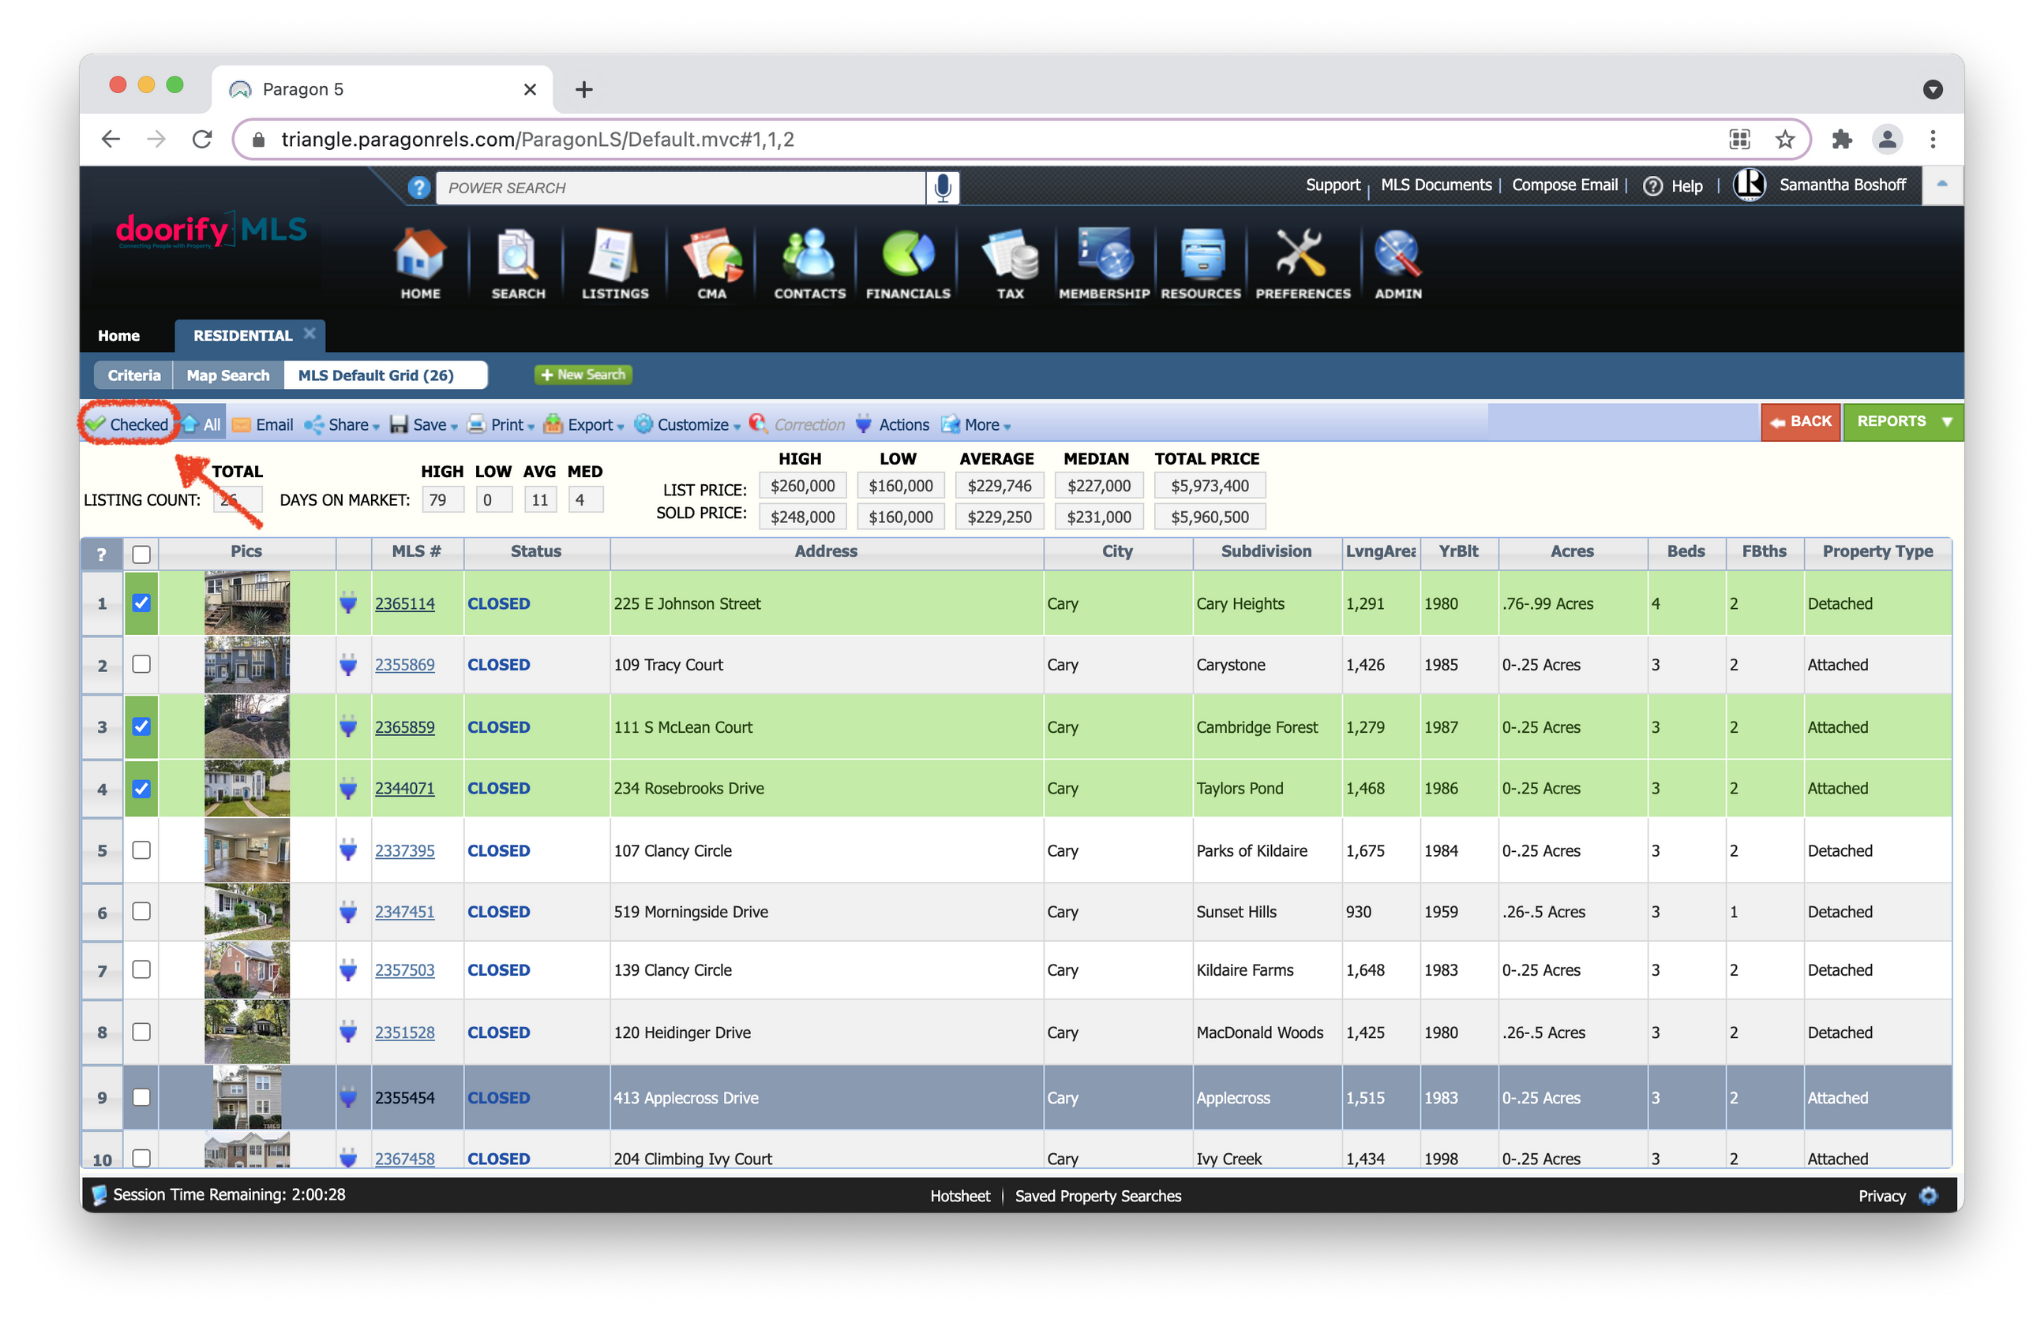Click the grid help question mark header
This screenshot has width=2044, height=1319.
[101, 553]
